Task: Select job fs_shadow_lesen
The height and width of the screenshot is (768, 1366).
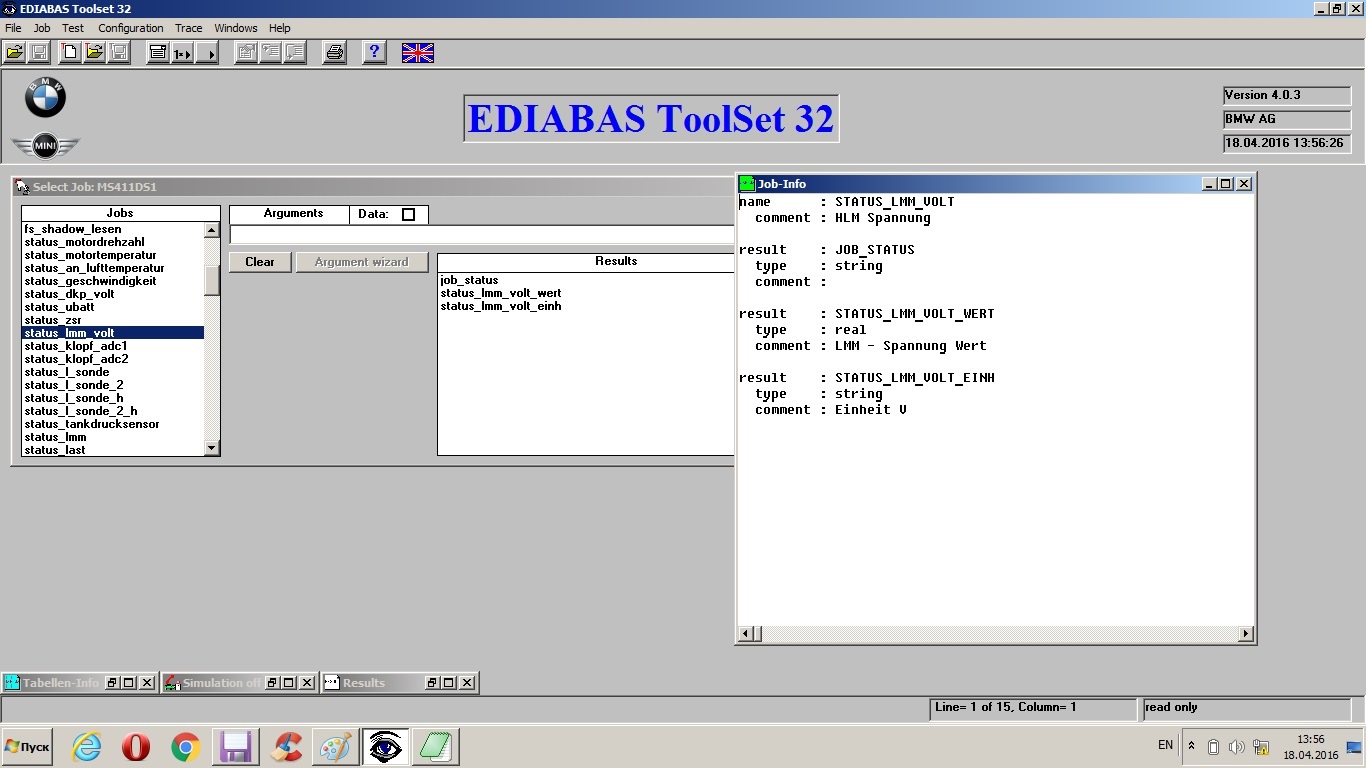Action: [x=73, y=229]
